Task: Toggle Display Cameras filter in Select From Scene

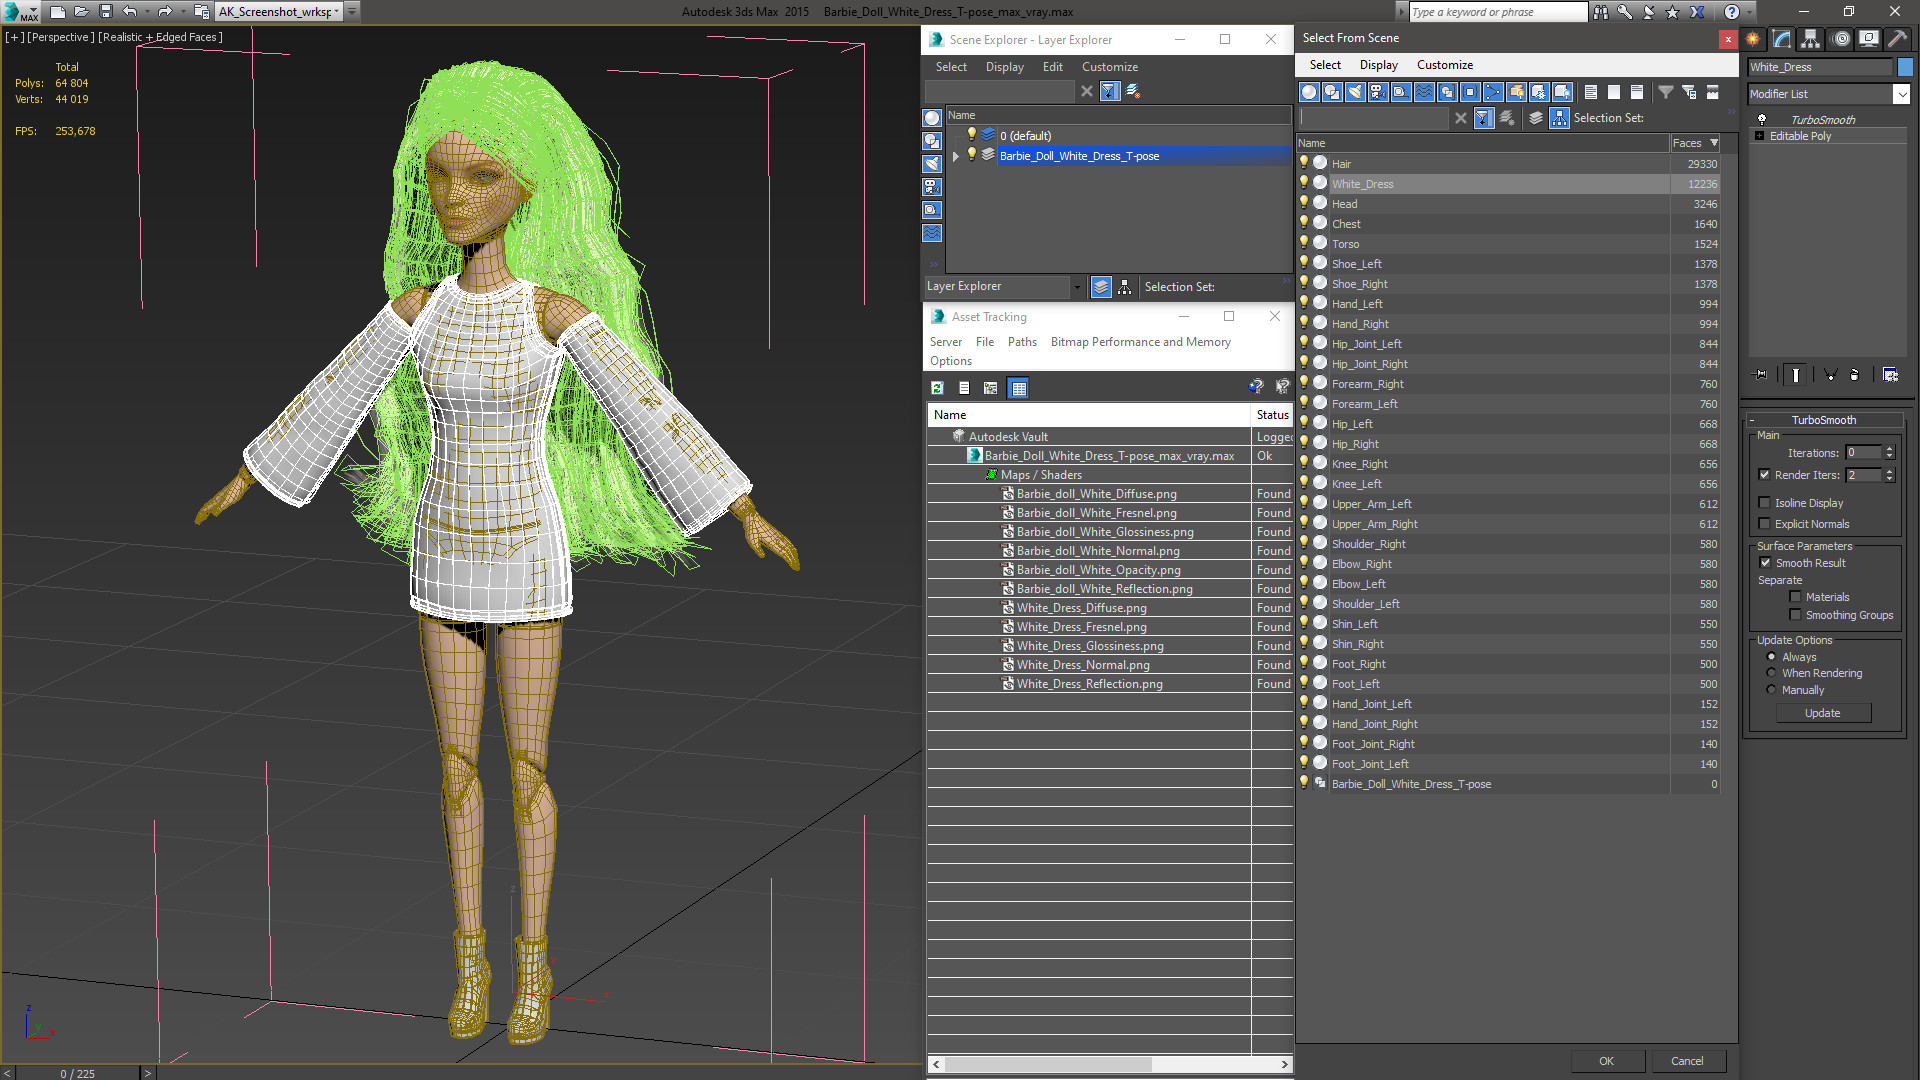Action: [x=1378, y=92]
